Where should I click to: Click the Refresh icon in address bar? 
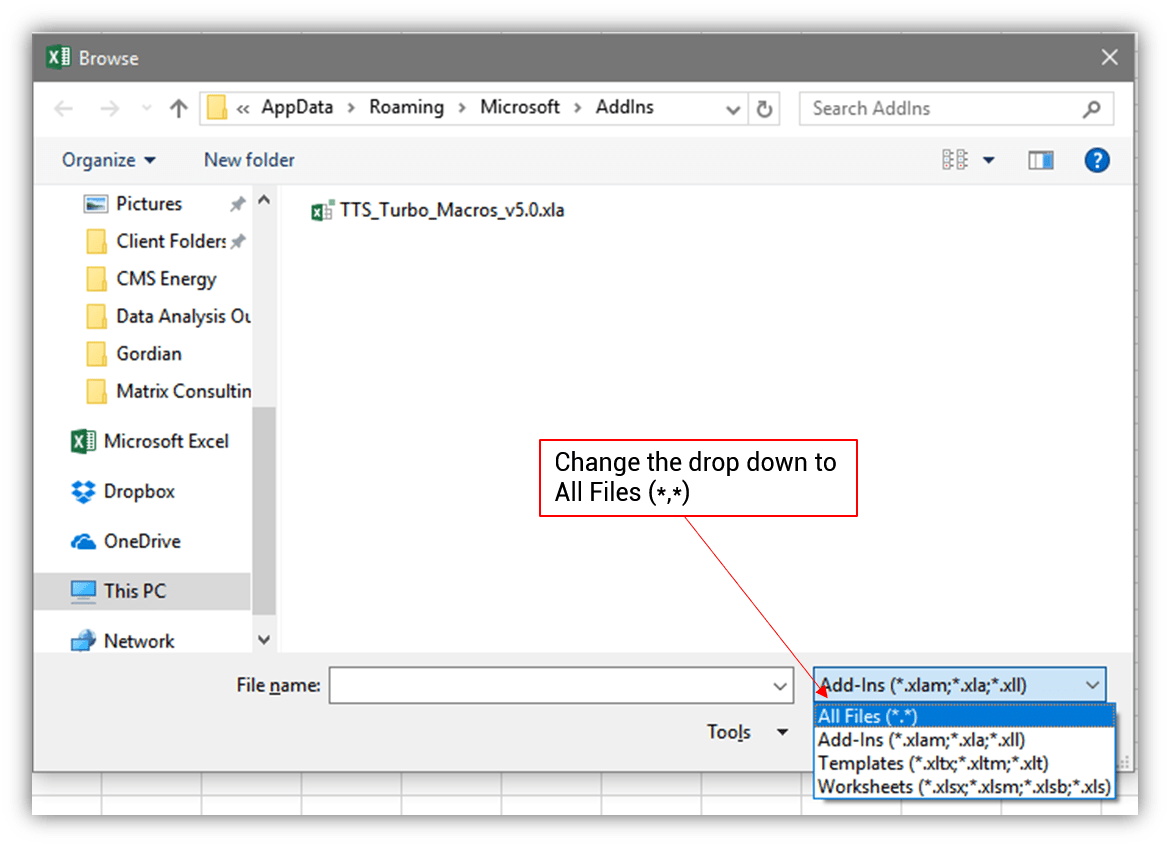(765, 109)
